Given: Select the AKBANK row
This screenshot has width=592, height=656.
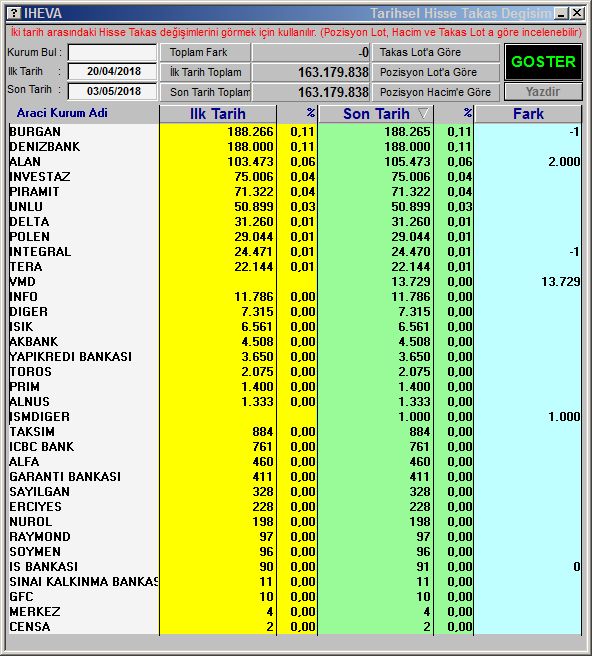Looking at the screenshot, I should pyautogui.click(x=295, y=342).
